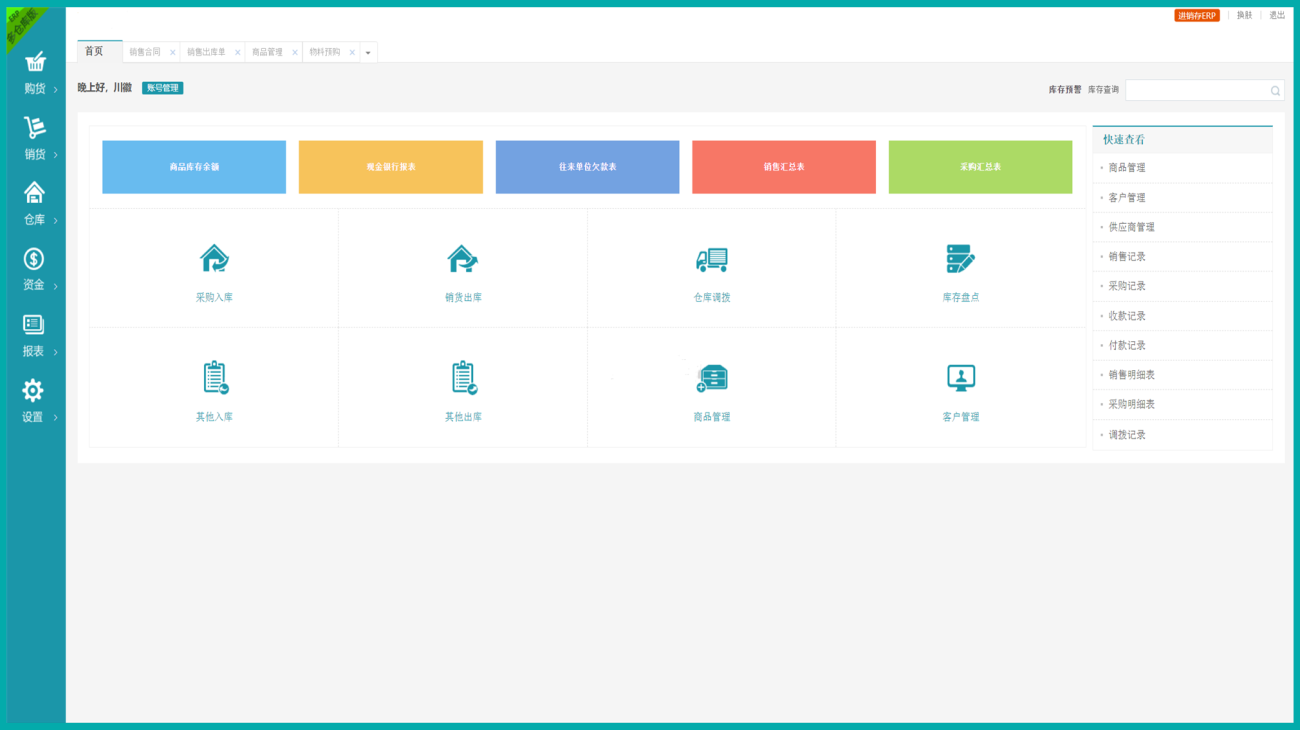The width and height of the screenshot is (1300, 730).
Task: Click the 换肤 skin link
Action: pyautogui.click(x=1244, y=15)
